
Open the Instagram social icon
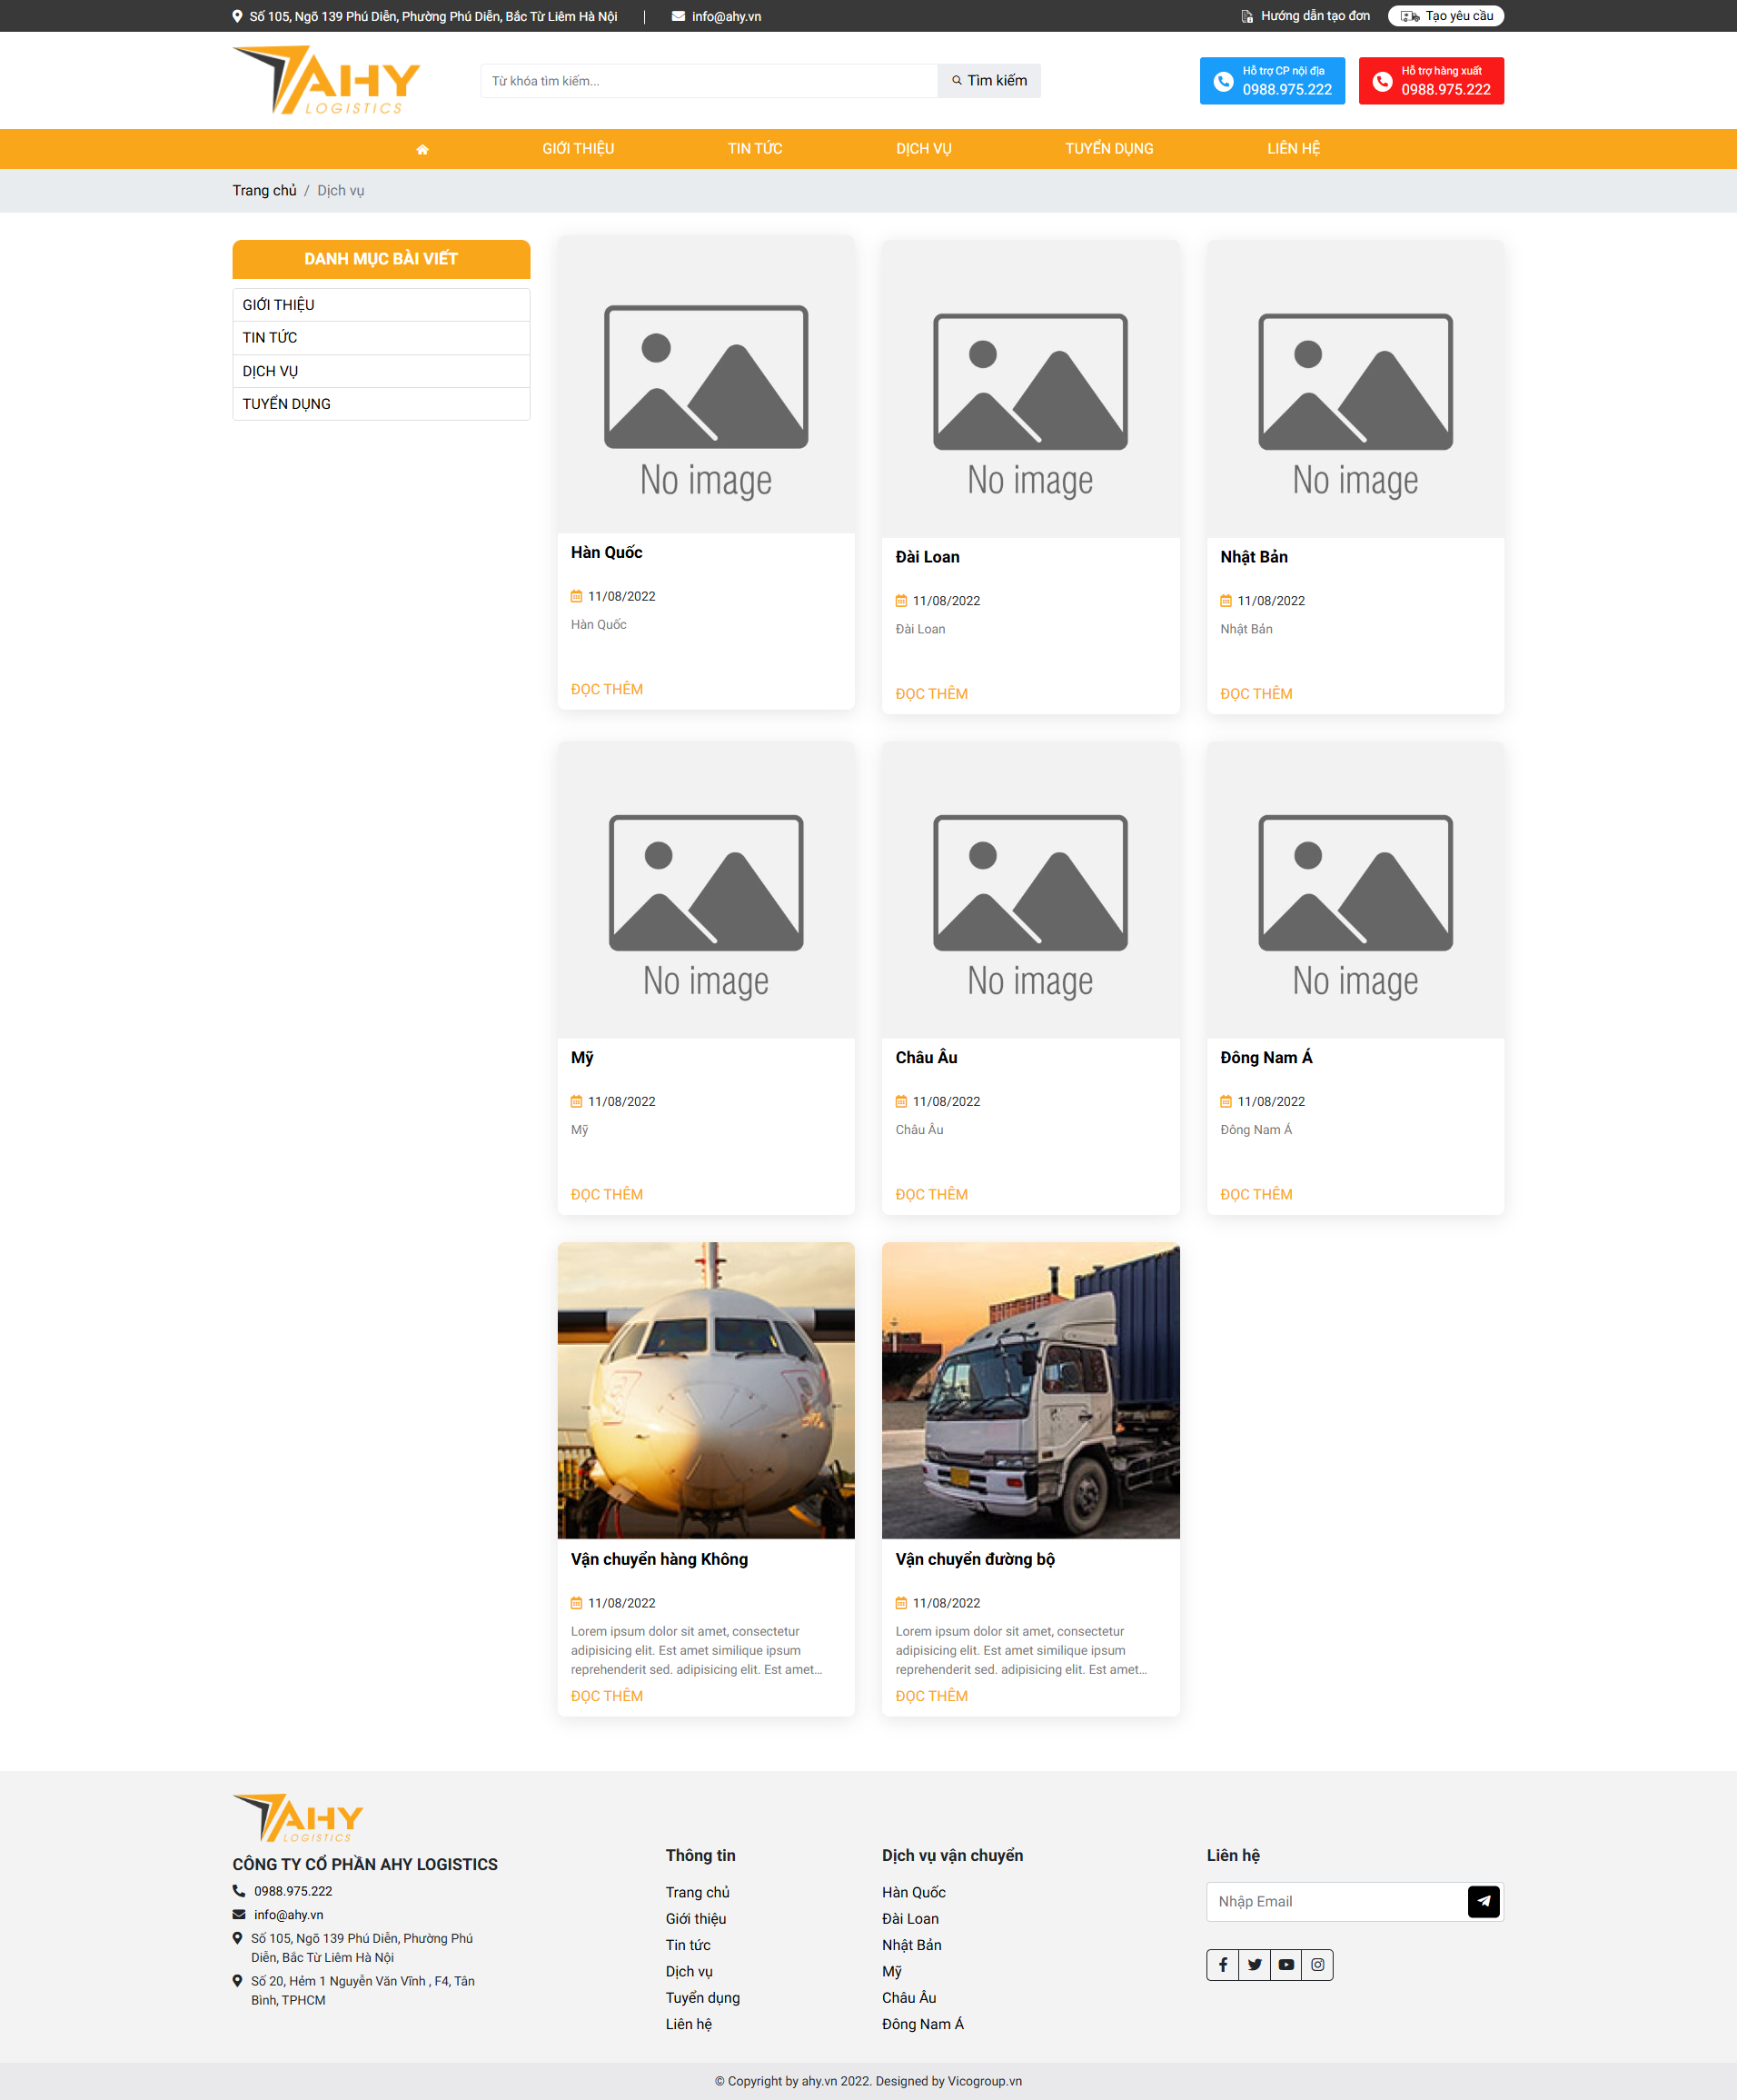[1317, 1964]
